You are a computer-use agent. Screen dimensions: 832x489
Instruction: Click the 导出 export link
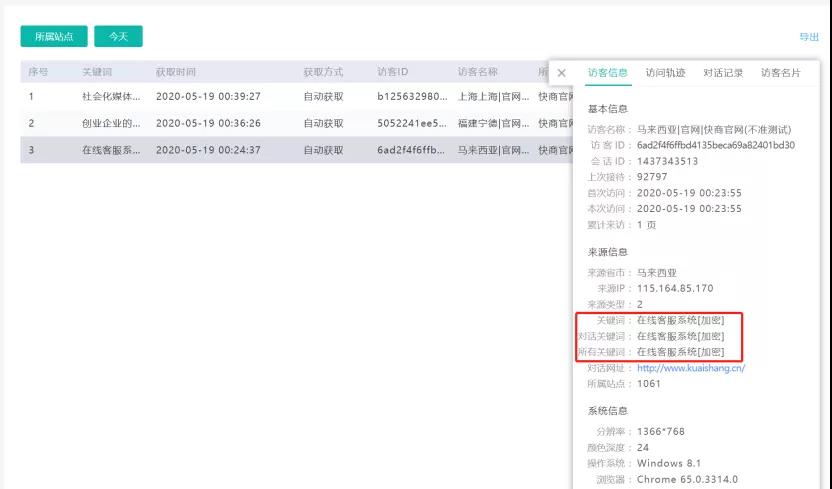coord(808,37)
